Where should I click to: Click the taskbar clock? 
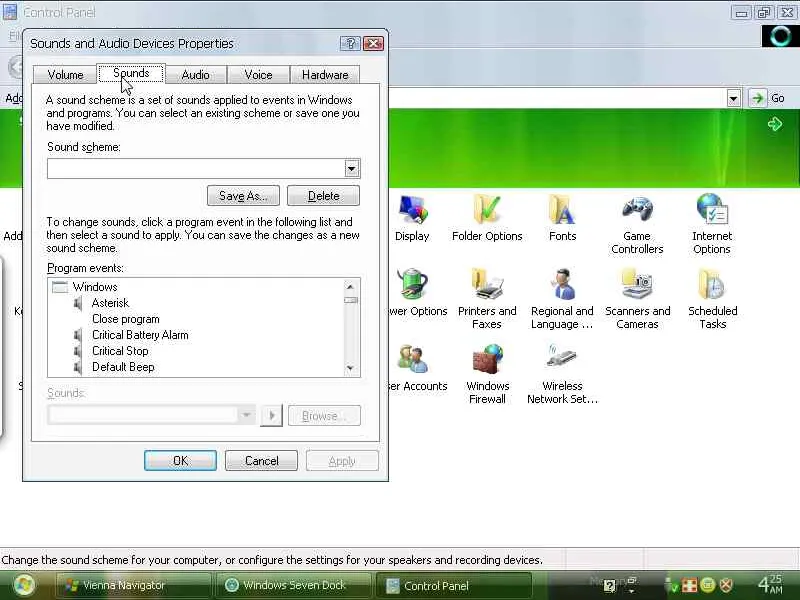coord(770,584)
